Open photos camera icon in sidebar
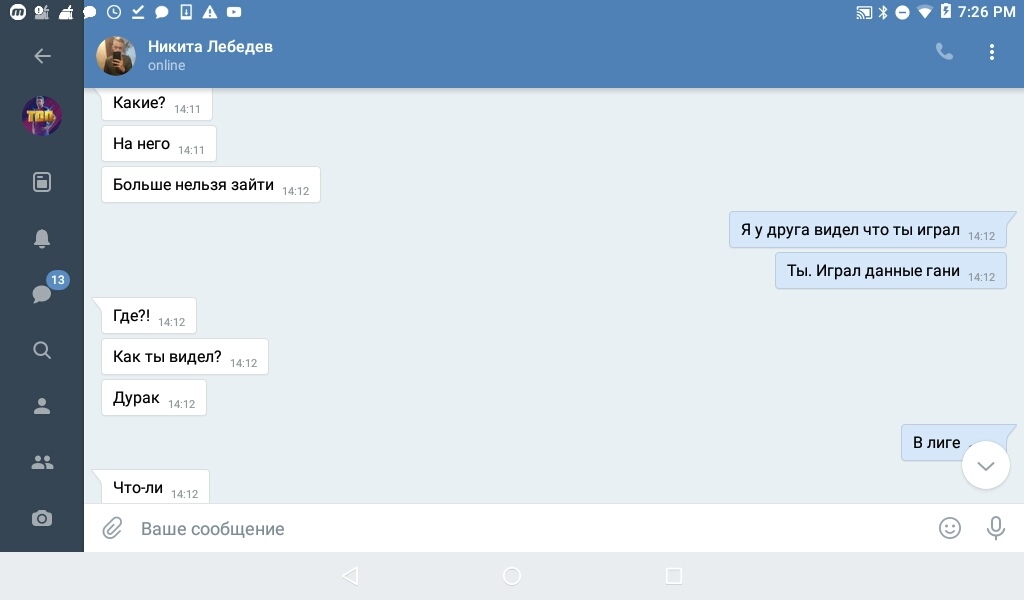1024x600 pixels. pos(42,518)
